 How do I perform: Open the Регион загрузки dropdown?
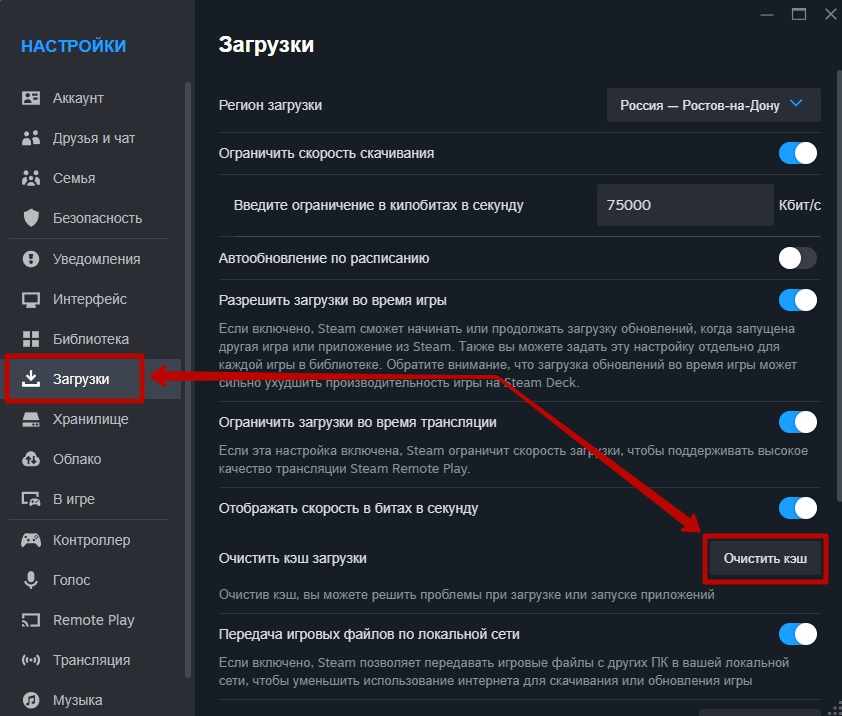(714, 105)
